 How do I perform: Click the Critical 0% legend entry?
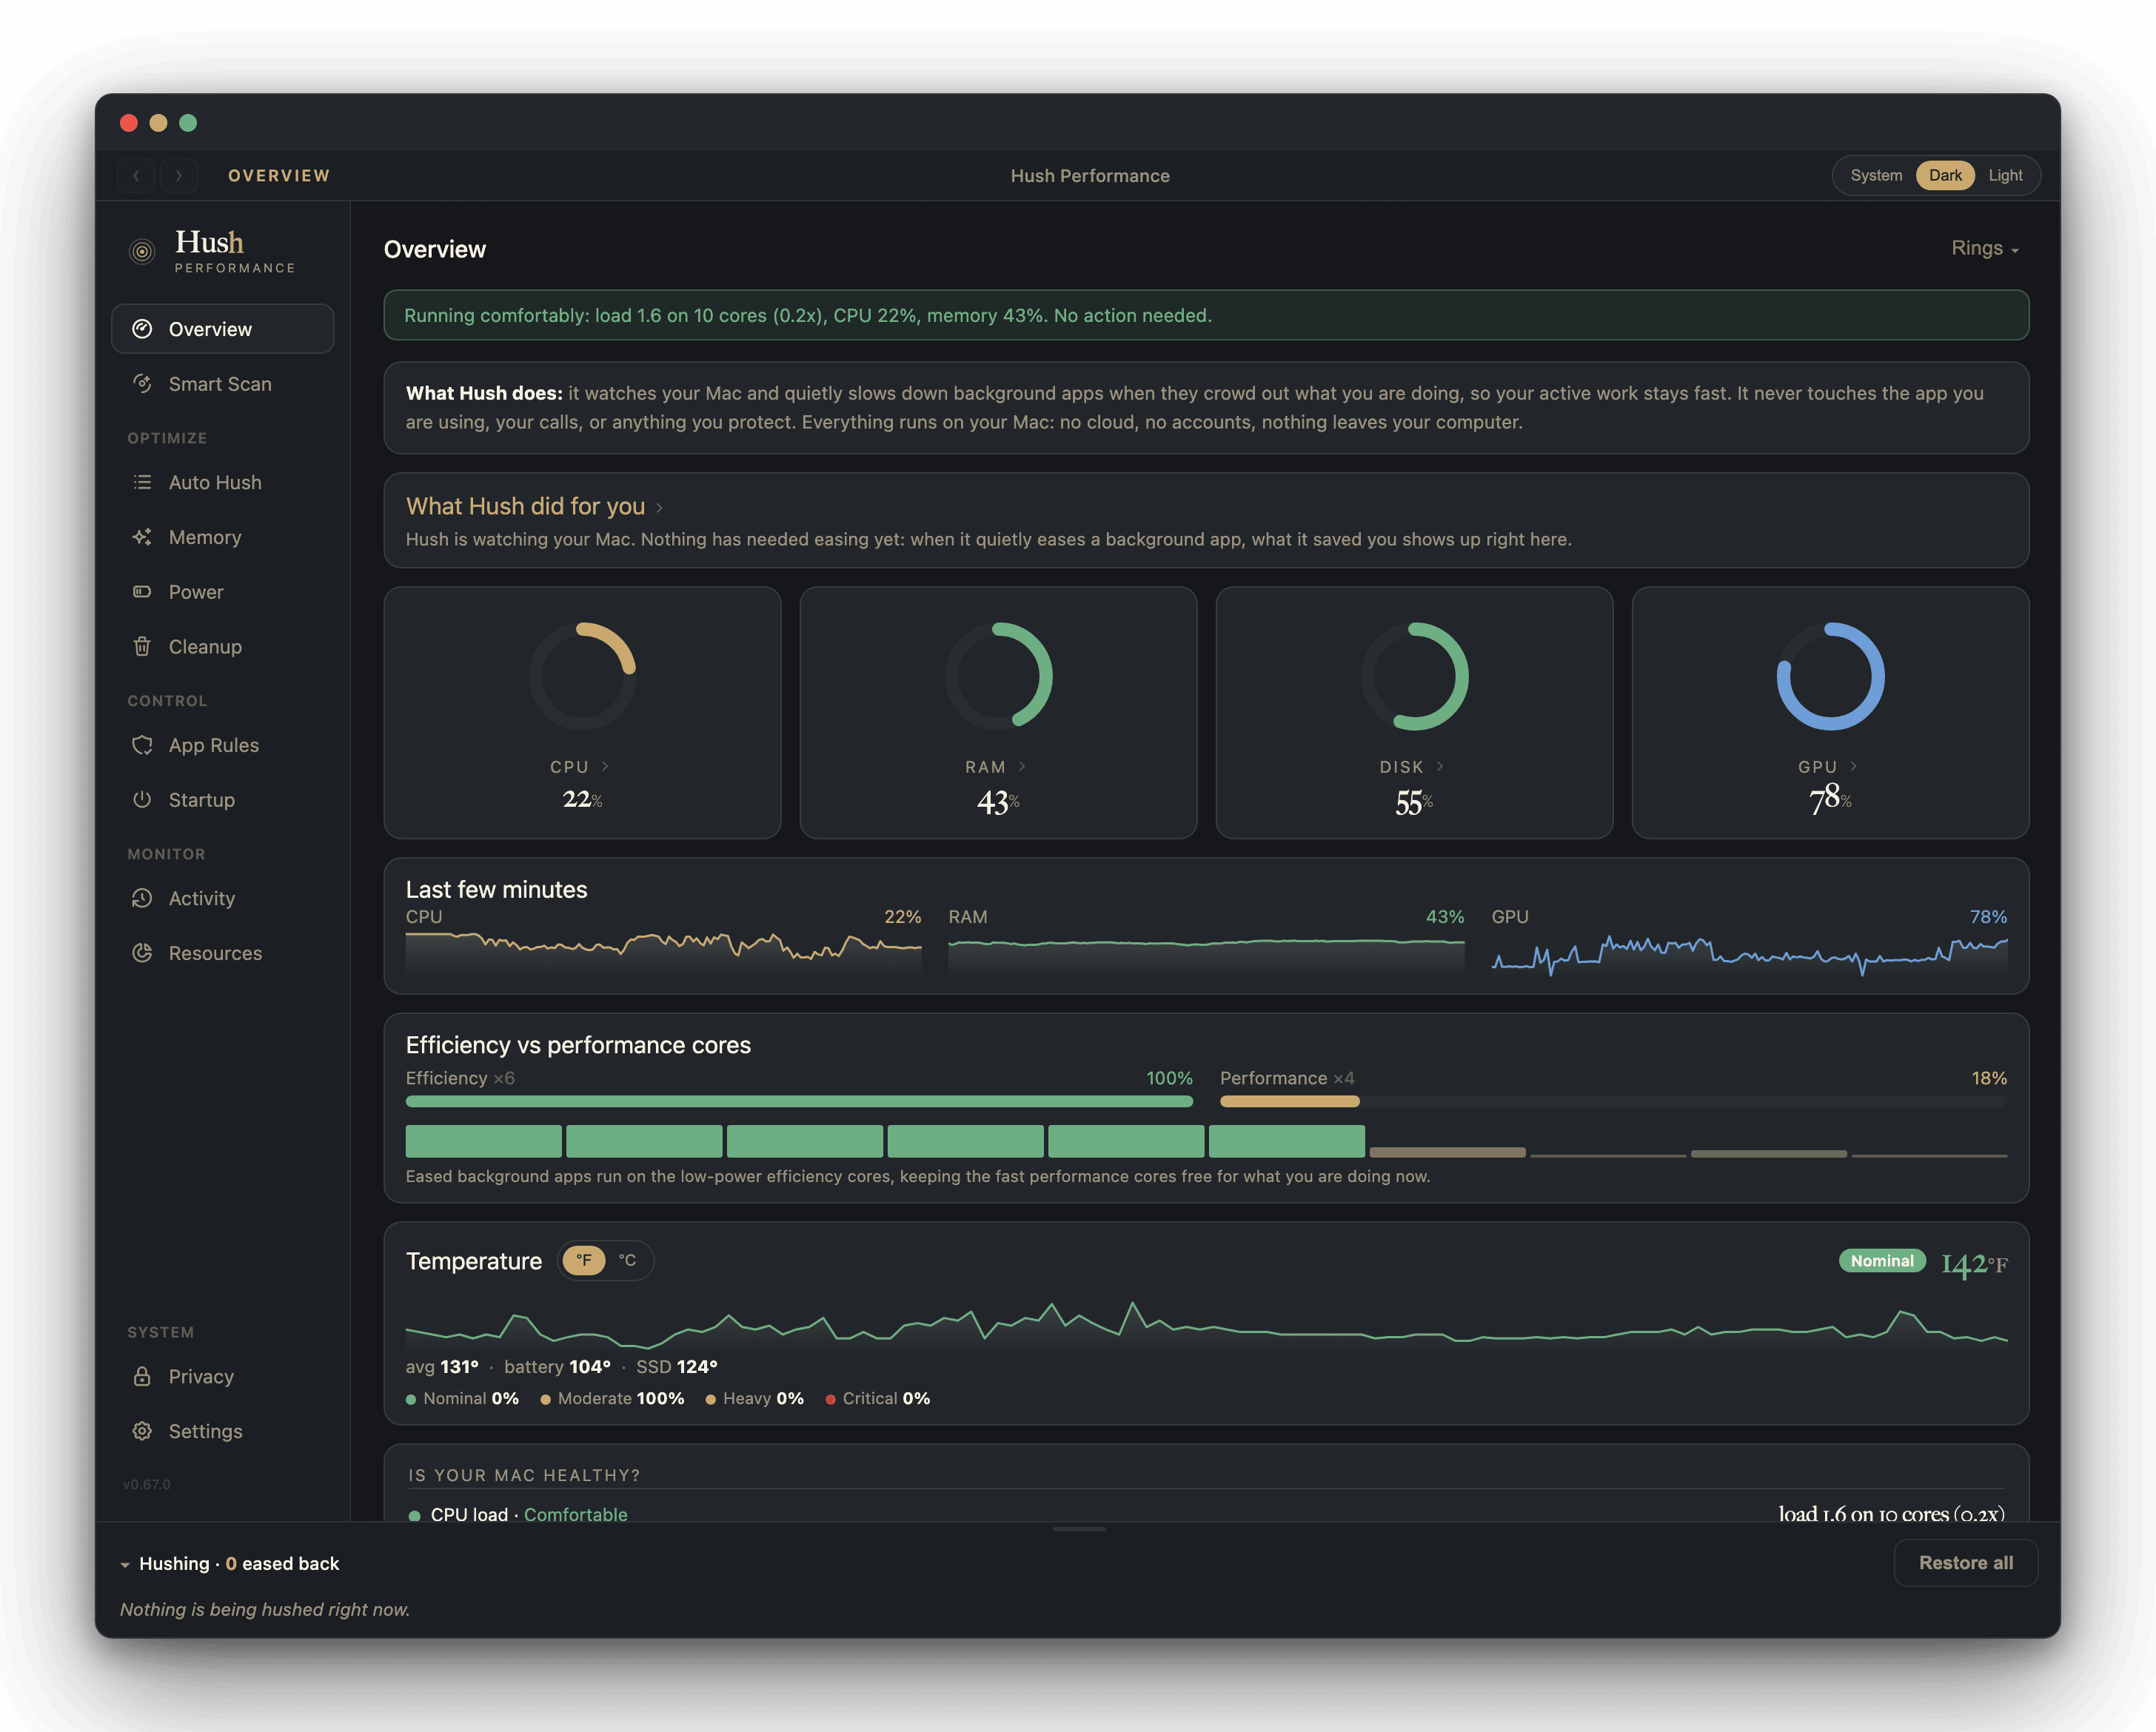[878, 1398]
